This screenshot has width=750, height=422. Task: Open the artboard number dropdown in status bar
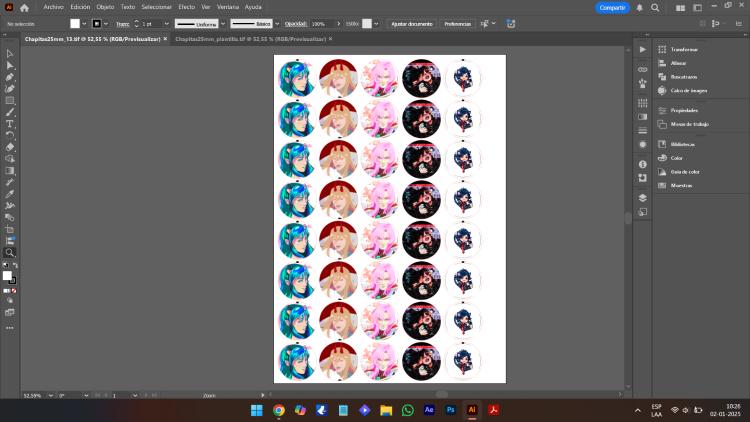[x=135, y=396]
